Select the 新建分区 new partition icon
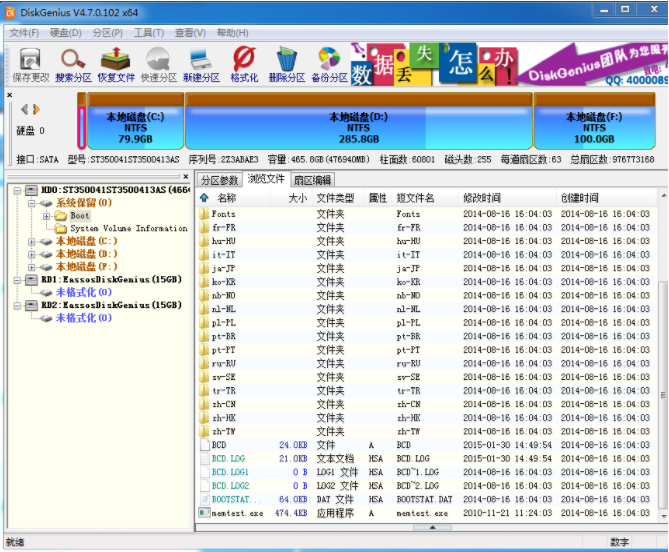 [x=201, y=64]
